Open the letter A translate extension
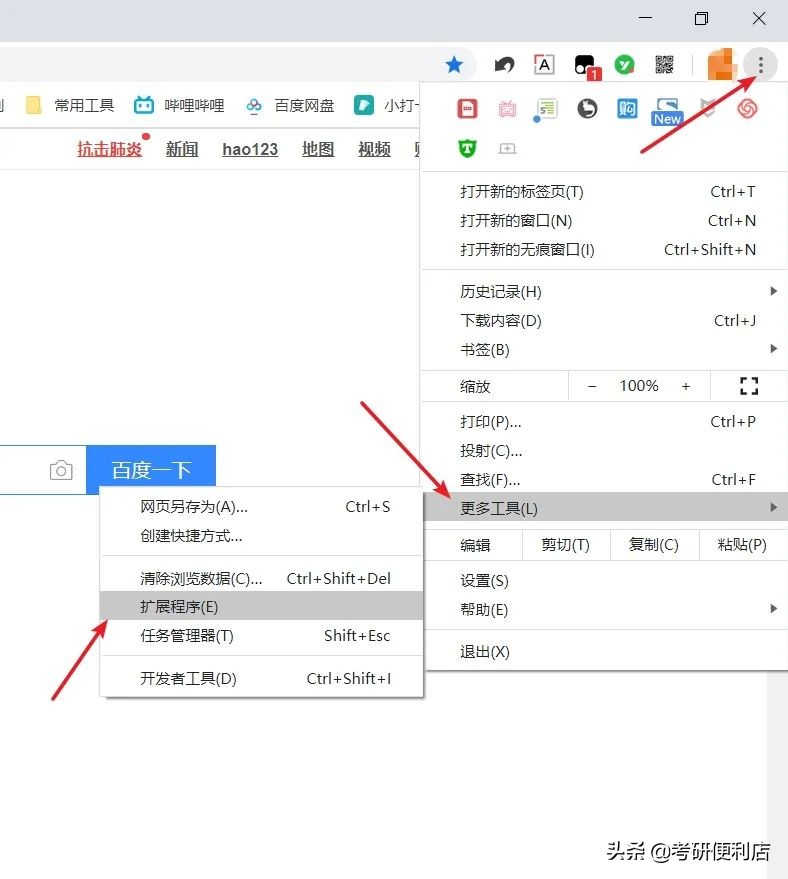Viewport: 788px width, 879px height. tap(544, 64)
